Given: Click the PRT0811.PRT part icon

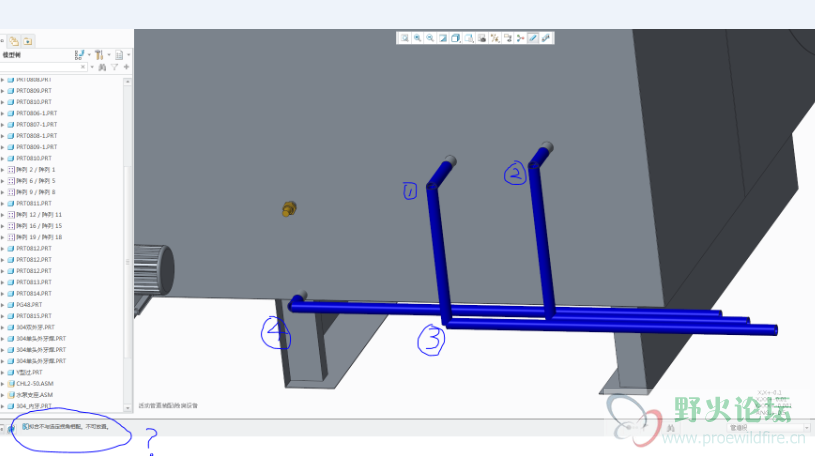Looking at the screenshot, I should click(11, 203).
